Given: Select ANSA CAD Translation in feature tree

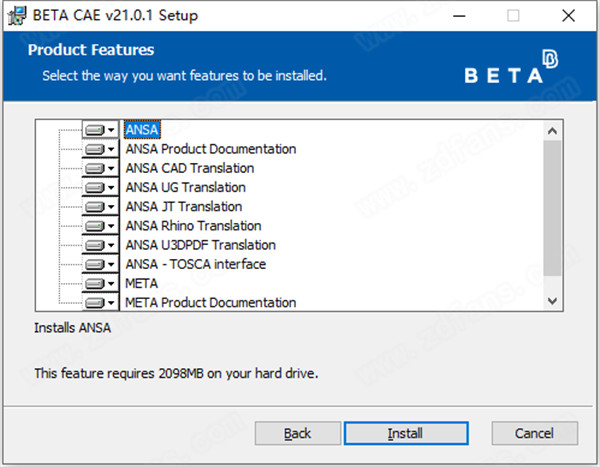Looking at the screenshot, I should point(190,168).
